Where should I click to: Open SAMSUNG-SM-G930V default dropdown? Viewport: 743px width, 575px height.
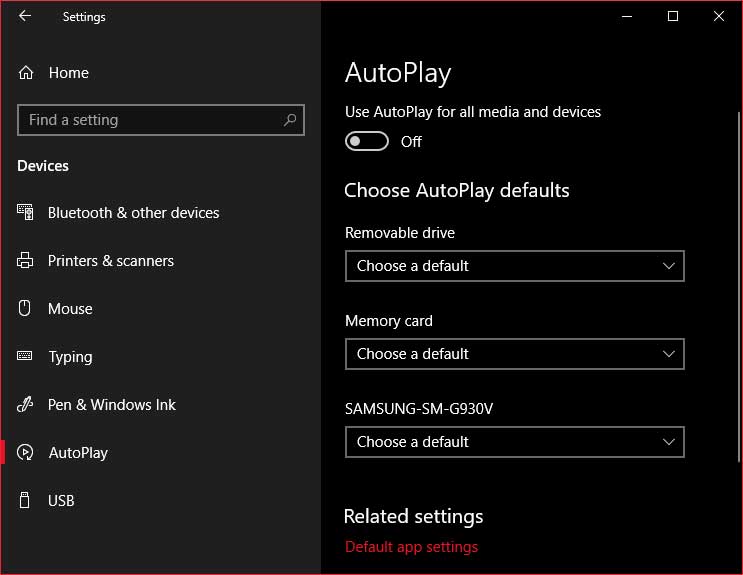pos(515,442)
